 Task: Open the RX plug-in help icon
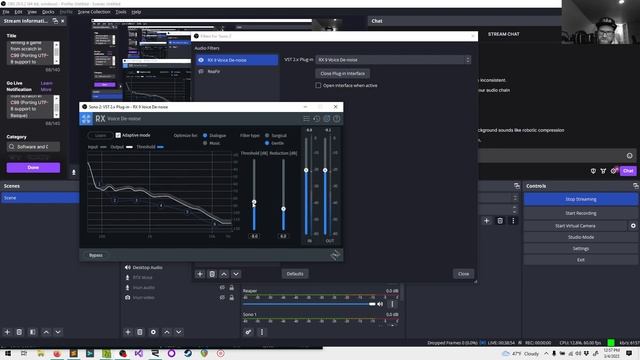[x=336, y=119]
